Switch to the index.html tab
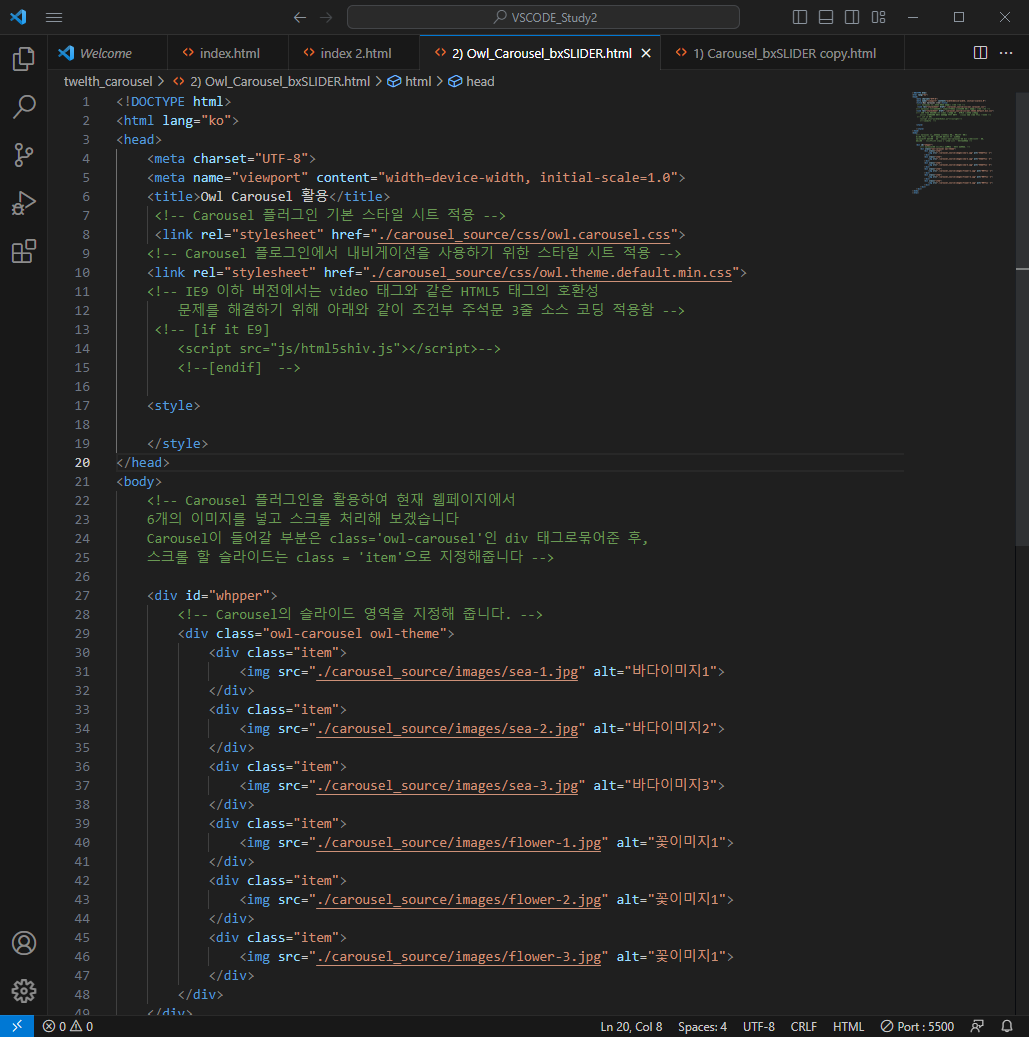 228,54
